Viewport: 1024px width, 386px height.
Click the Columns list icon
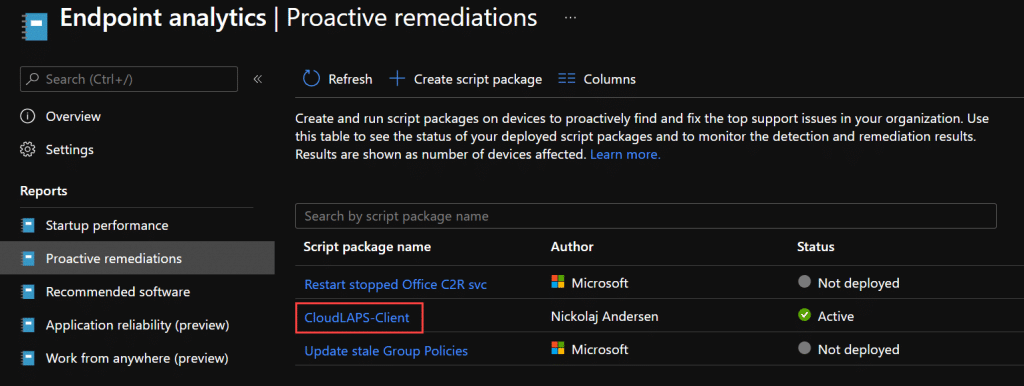566,79
